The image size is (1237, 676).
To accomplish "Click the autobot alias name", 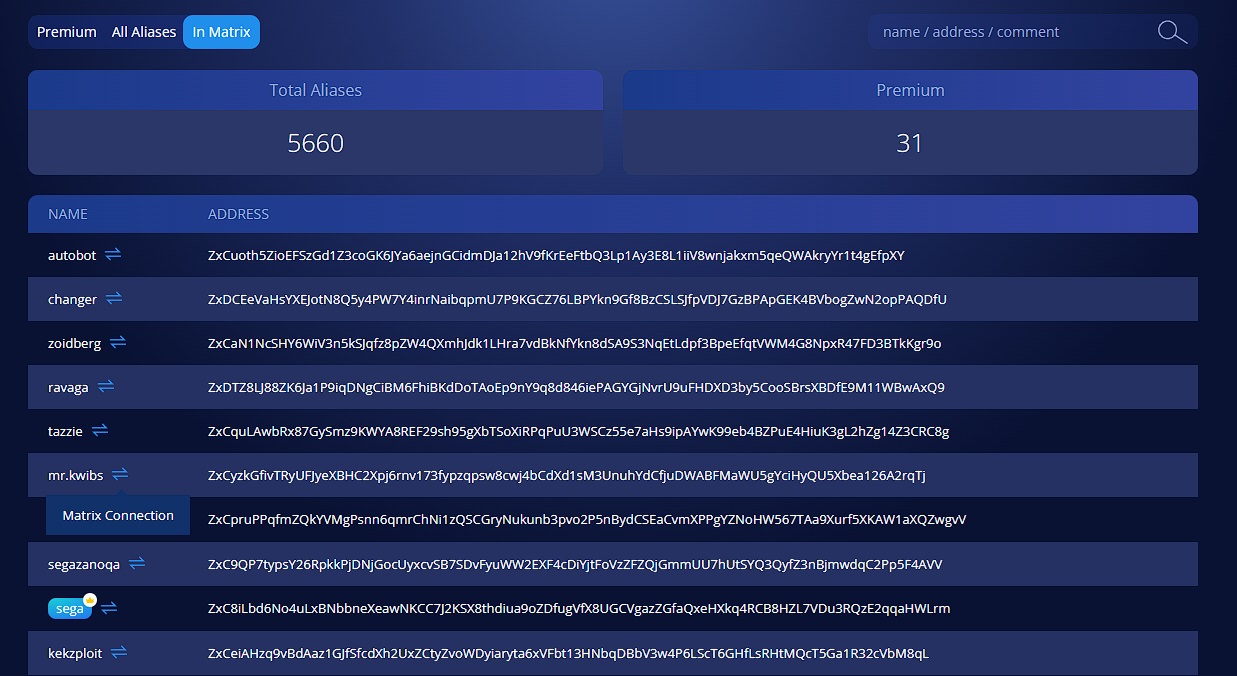I will [72, 255].
